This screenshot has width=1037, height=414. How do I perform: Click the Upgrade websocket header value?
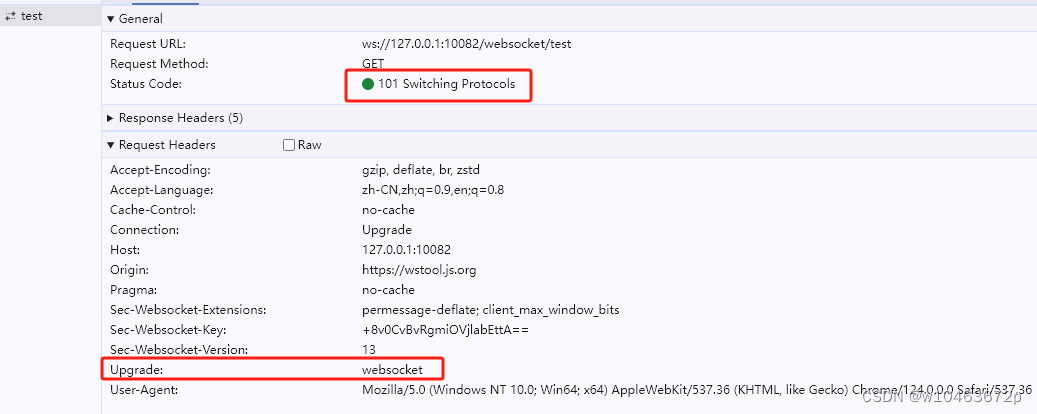(x=392, y=369)
